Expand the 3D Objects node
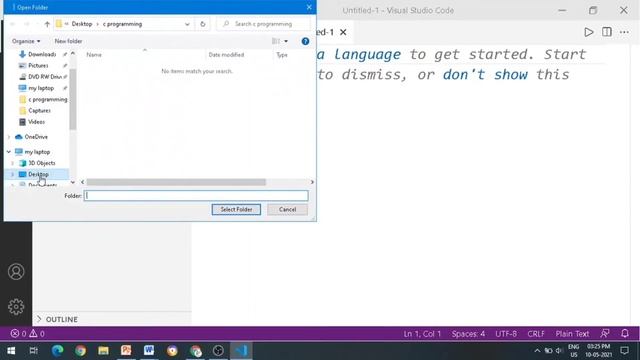Image resolution: width=640 pixels, height=360 pixels. (x=13, y=163)
